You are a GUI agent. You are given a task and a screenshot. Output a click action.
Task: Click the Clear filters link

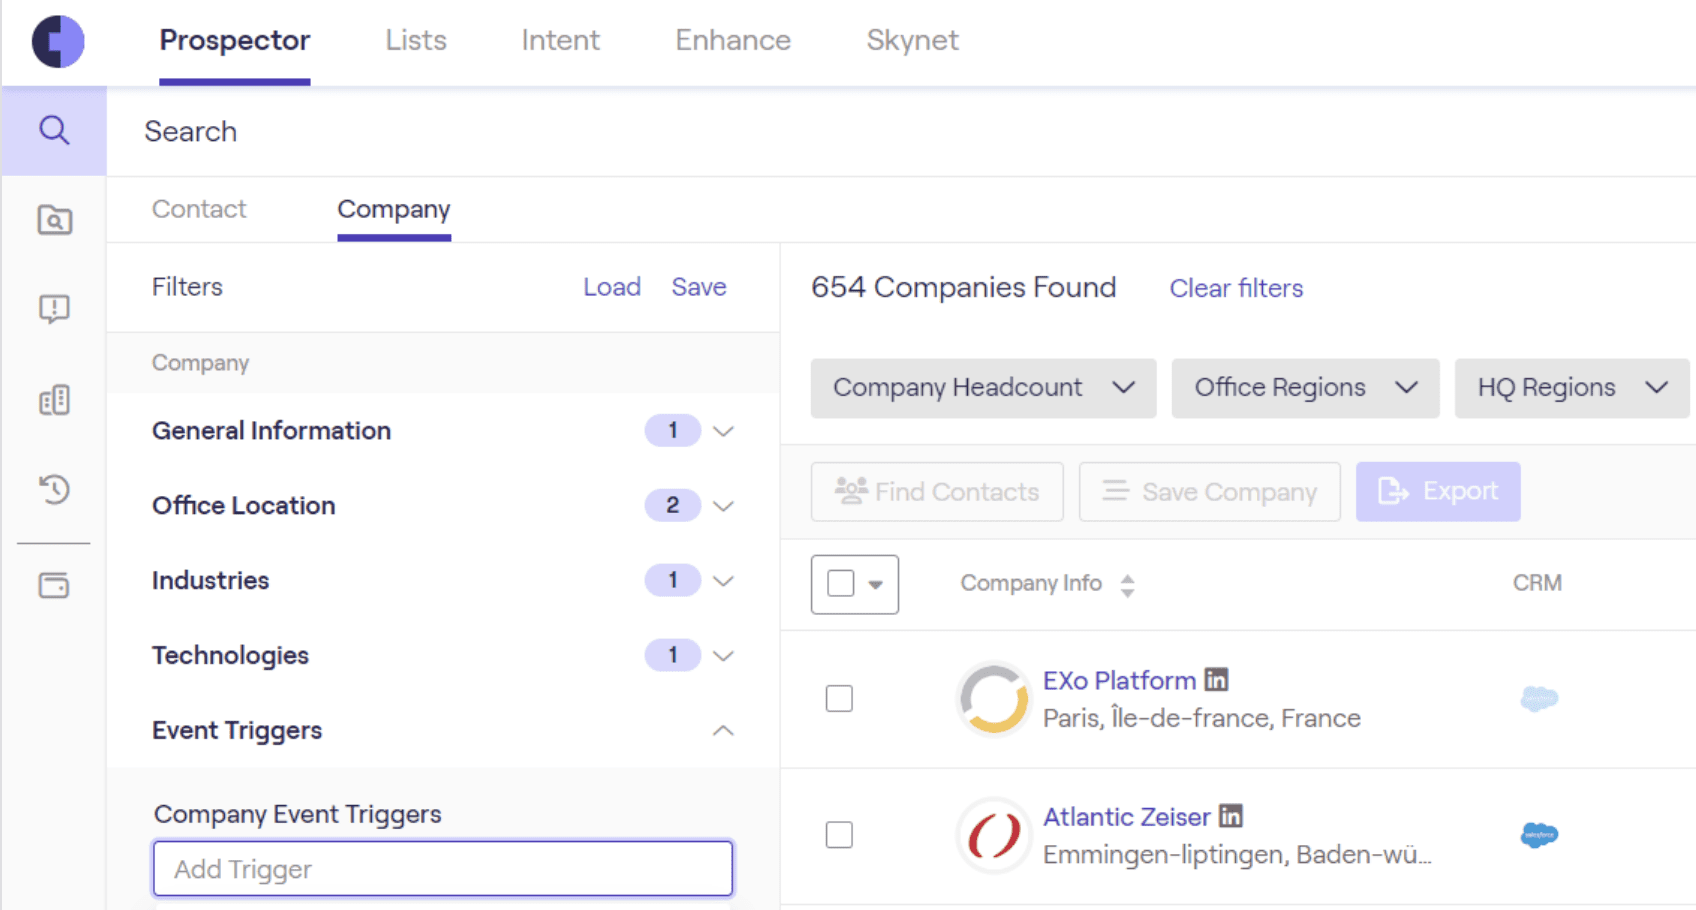point(1236,288)
